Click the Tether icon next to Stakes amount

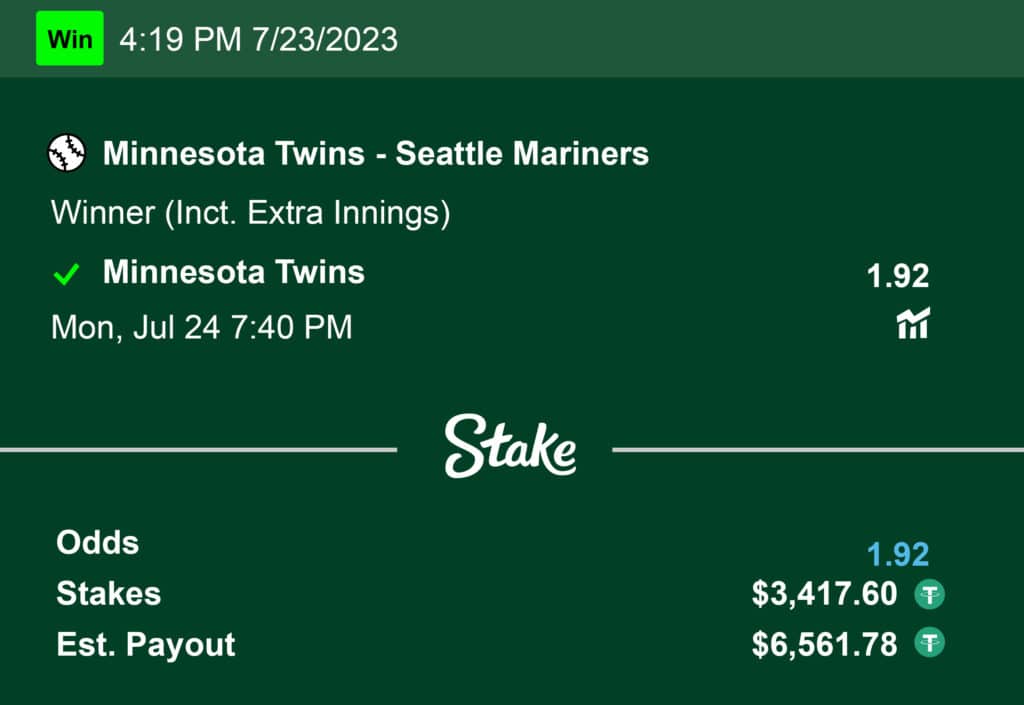[x=930, y=595]
